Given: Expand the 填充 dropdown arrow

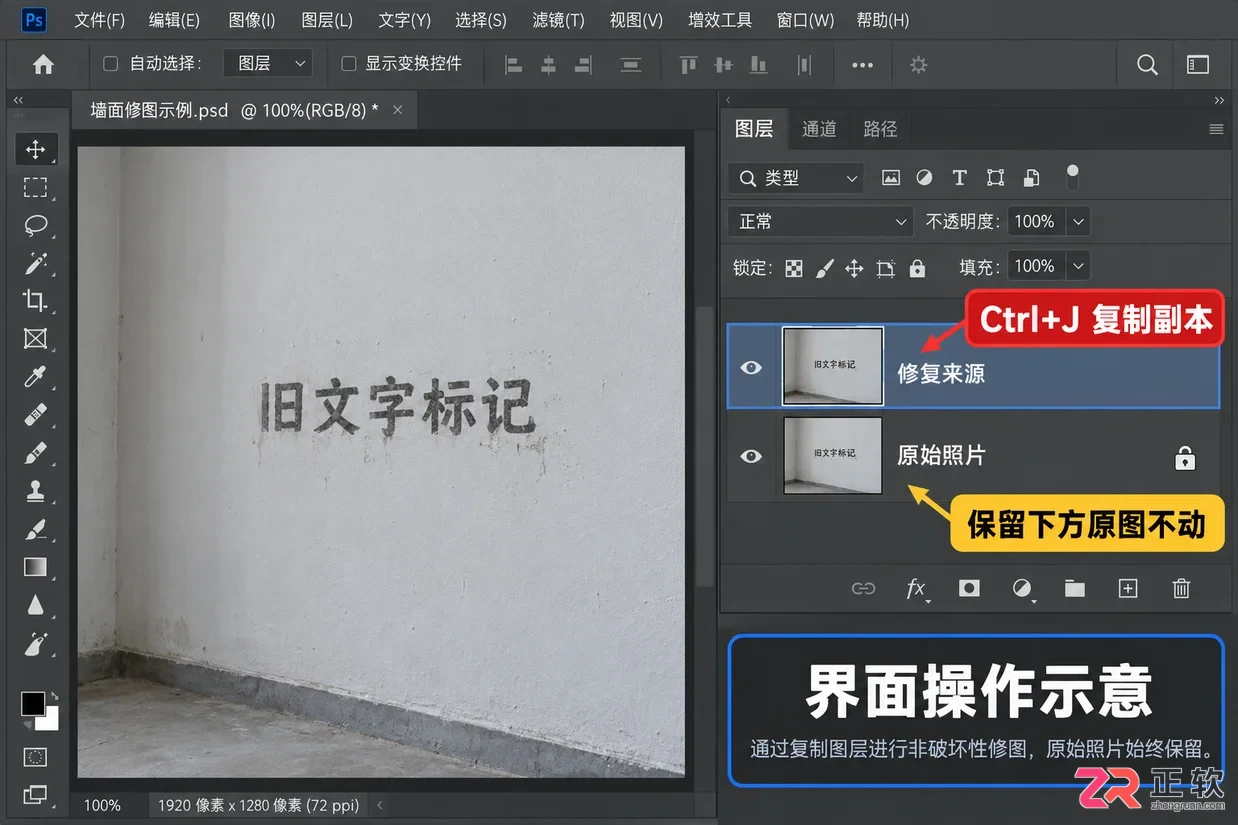Looking at the screenshot, I should [x=1078, y=267].
